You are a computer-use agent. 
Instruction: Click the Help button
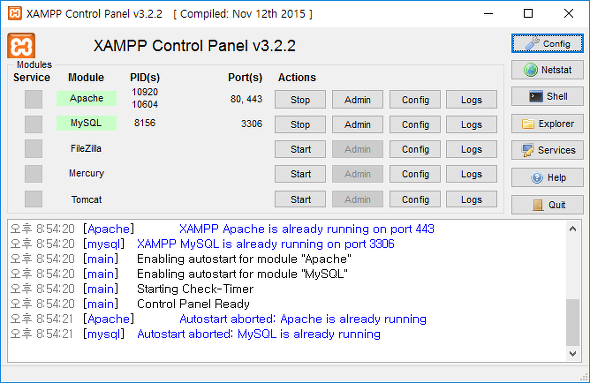547,177
